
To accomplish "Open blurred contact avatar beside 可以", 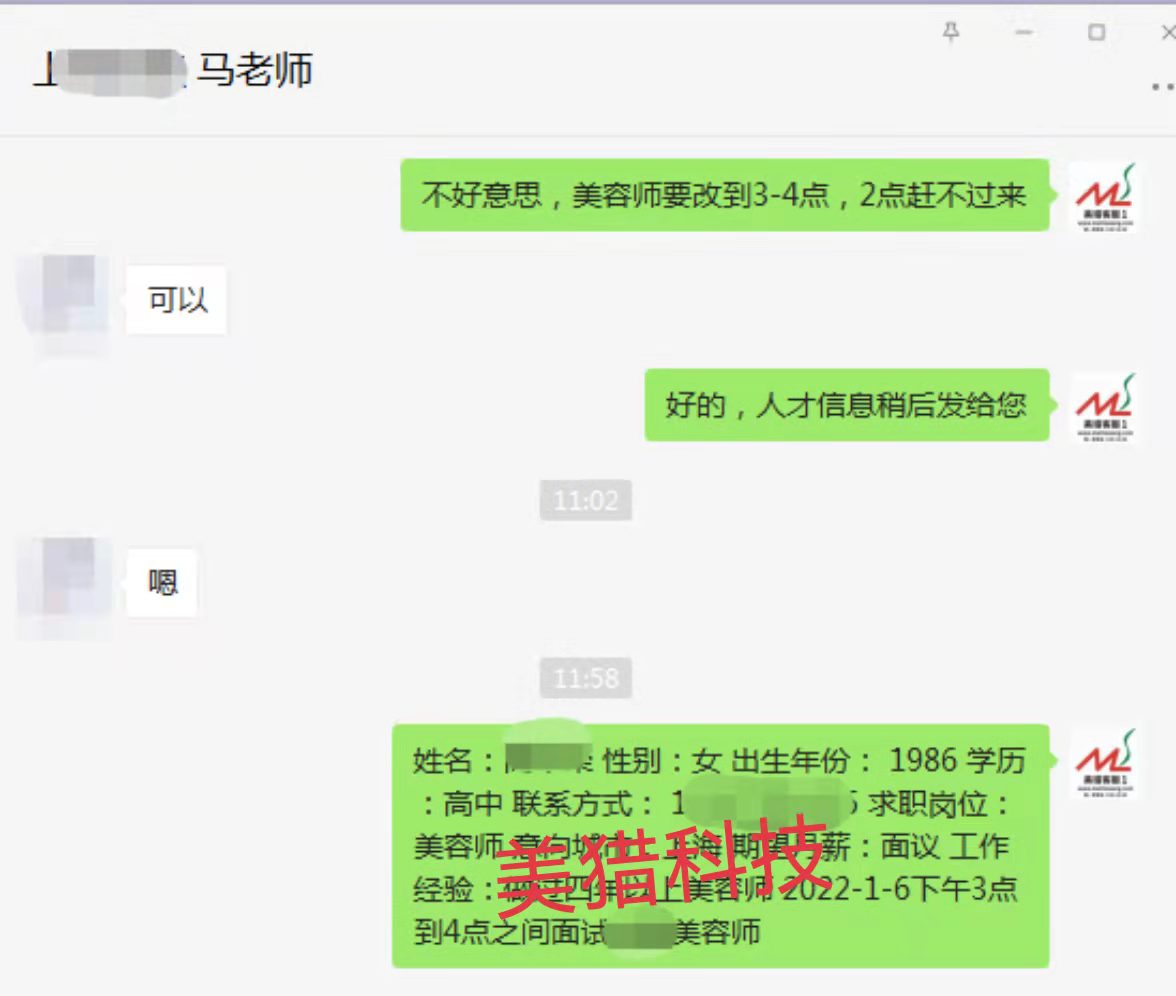I will click(63, 297).
